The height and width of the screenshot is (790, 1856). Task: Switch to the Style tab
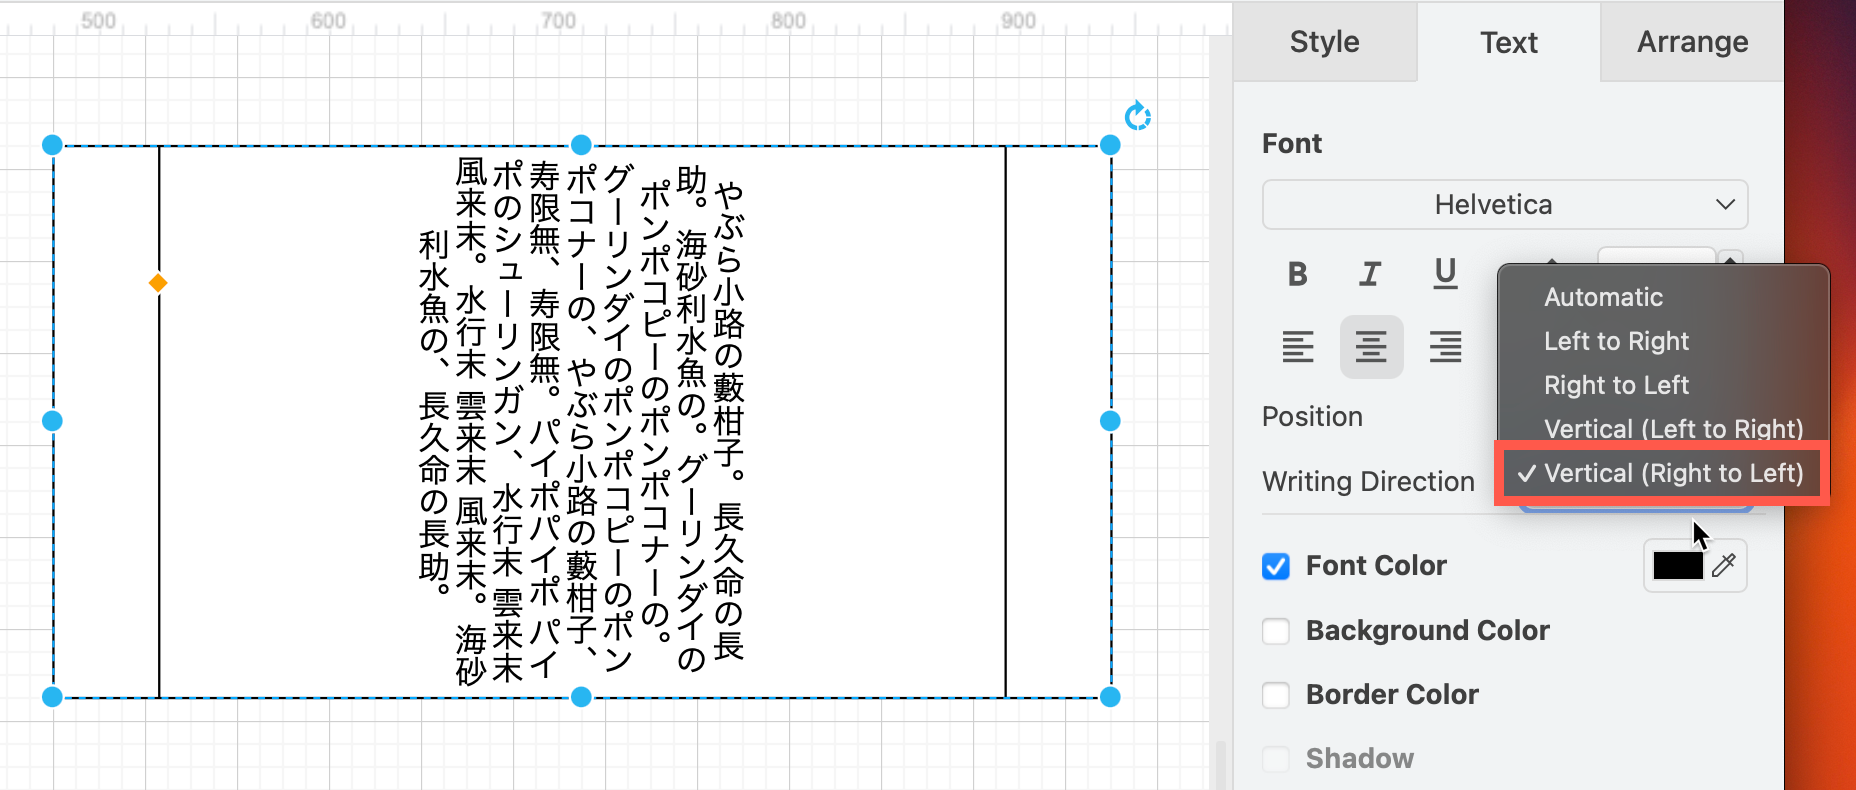1324,42
